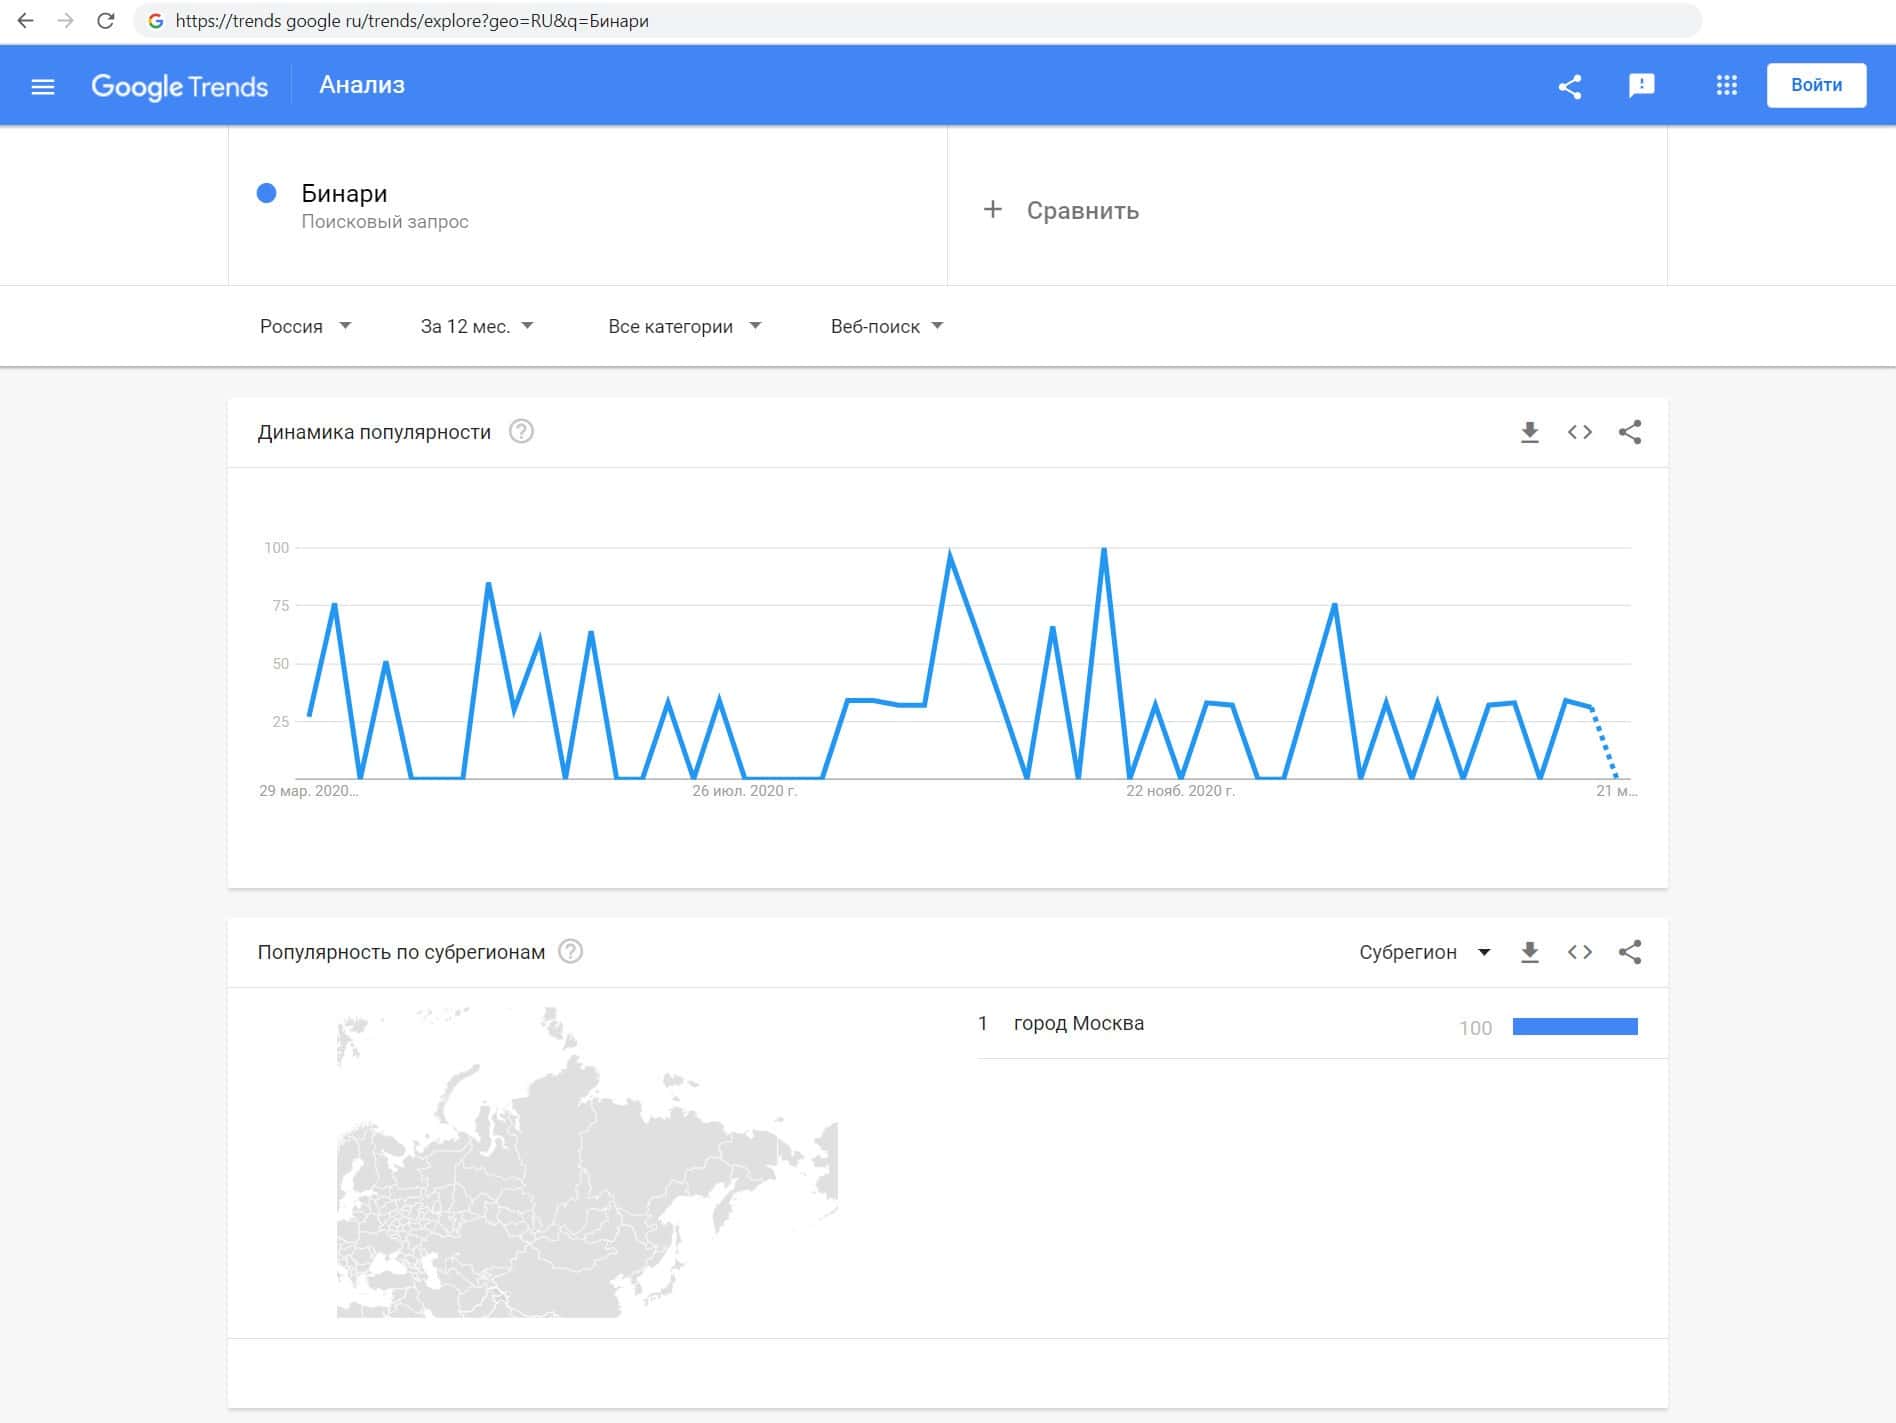Open the Субрегион selector dropdown

coord(1424,952)
